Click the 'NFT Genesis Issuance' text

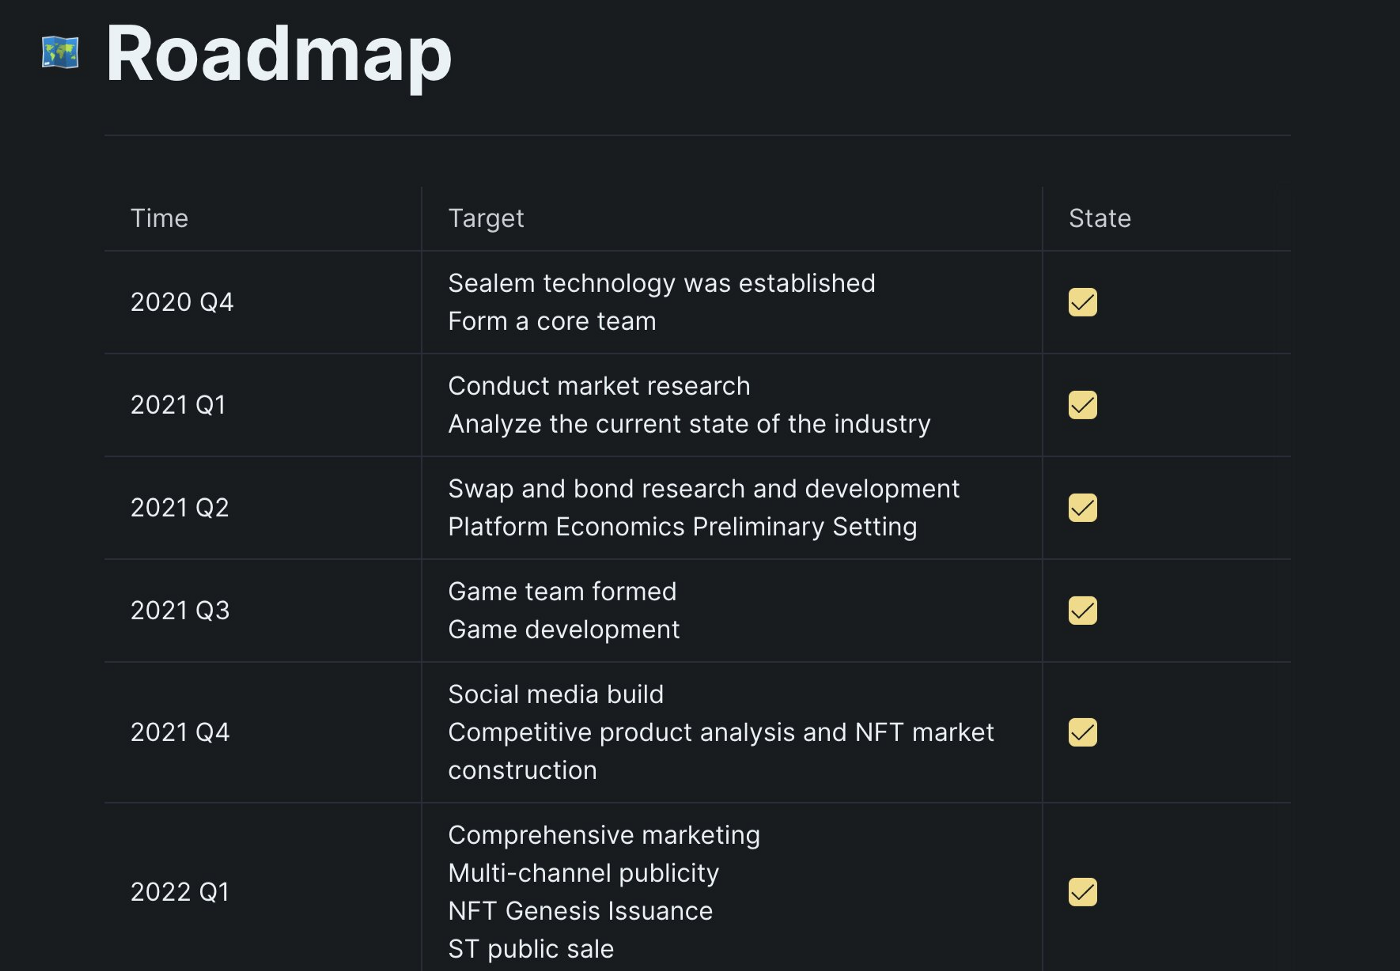(x=580, y=911)
